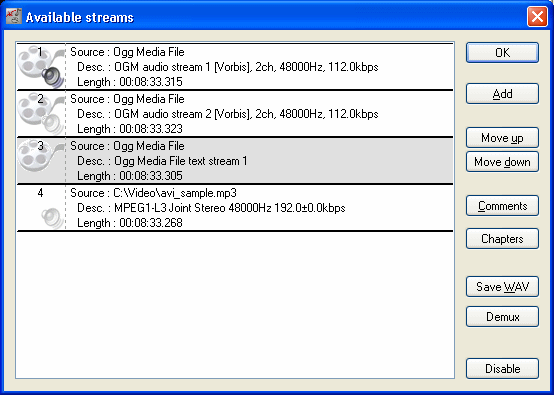
Task: Select OGM audio stream 1 [Vorbis] description
Action: tap(228, 67)
